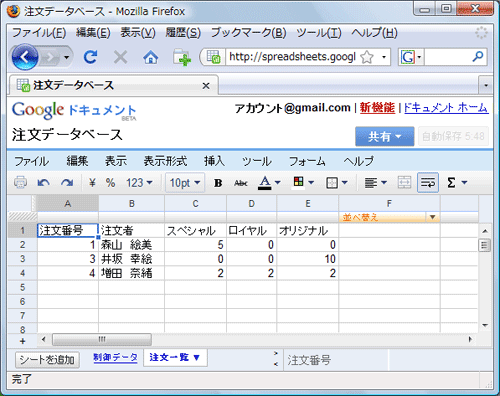This screenshot has width=500, height=396.
Task: Open the ドキュメント ホーム link
Action: click(x=446, y=108)
